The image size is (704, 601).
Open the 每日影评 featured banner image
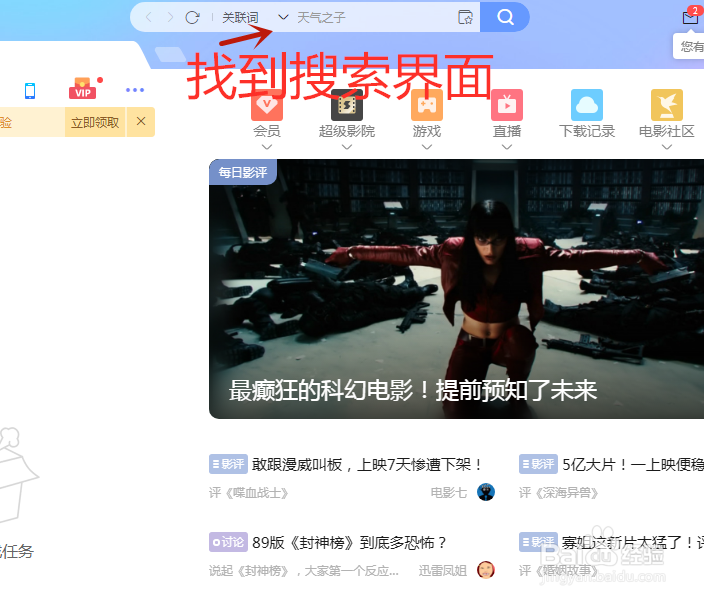(x=457, y=289)
